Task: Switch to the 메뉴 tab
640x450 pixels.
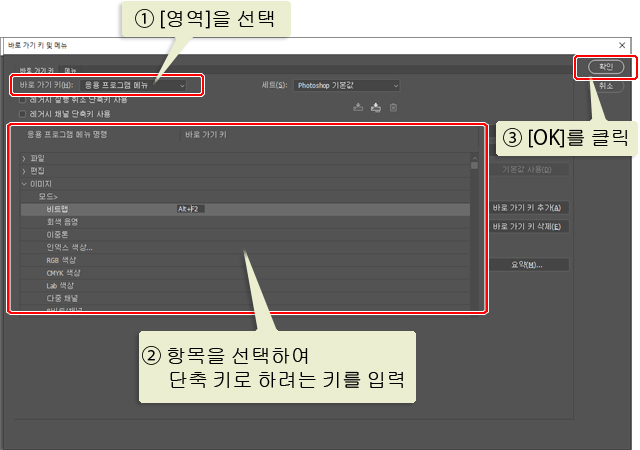Action: pyautogui.click(x=71, y=71)
